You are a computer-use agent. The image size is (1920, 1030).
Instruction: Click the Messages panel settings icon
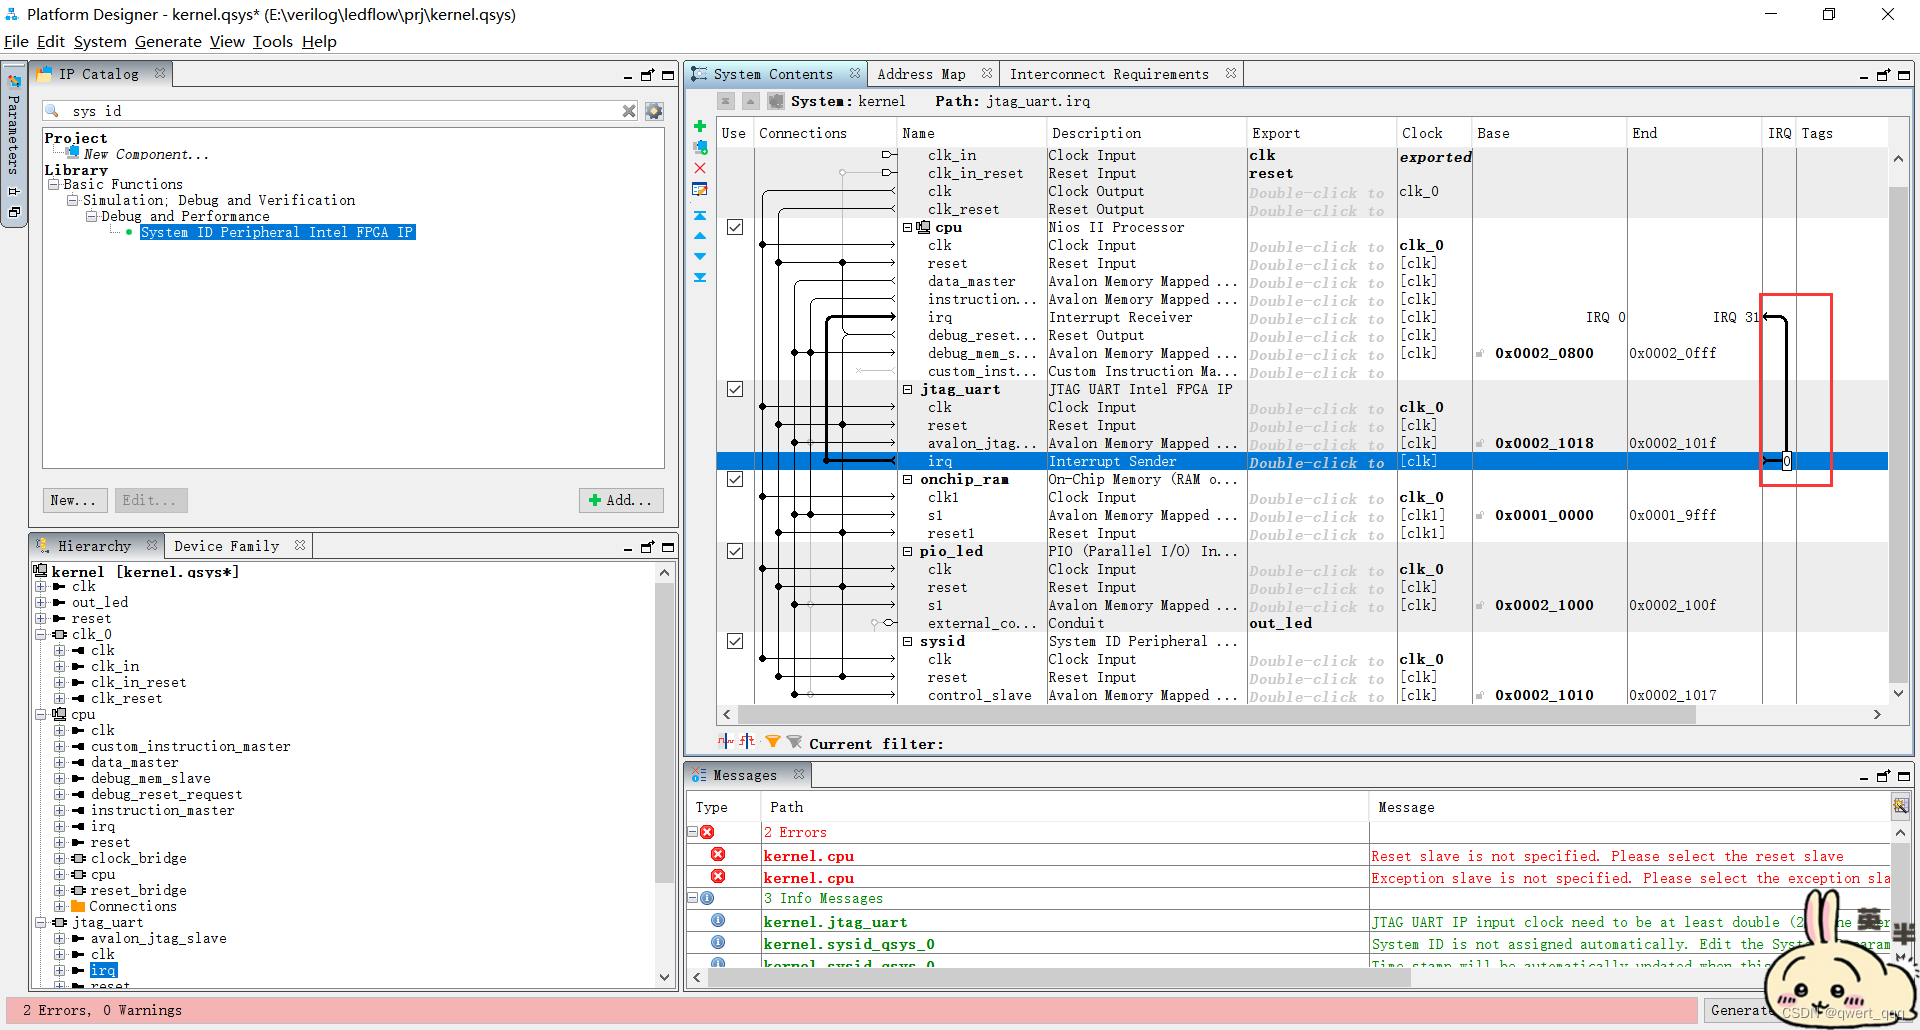click(x=1900, y=805)
